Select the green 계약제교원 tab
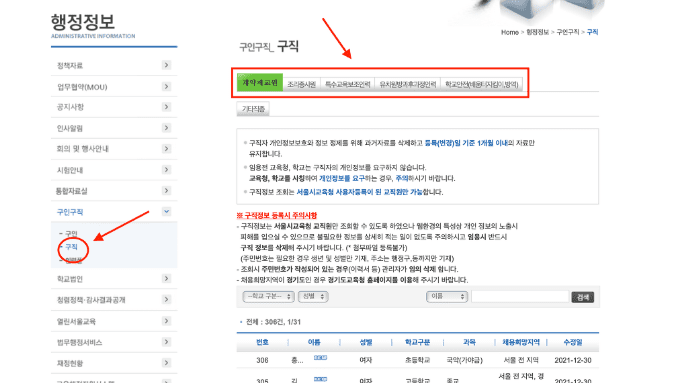This screenshot has width=694, height=383. 260,83
